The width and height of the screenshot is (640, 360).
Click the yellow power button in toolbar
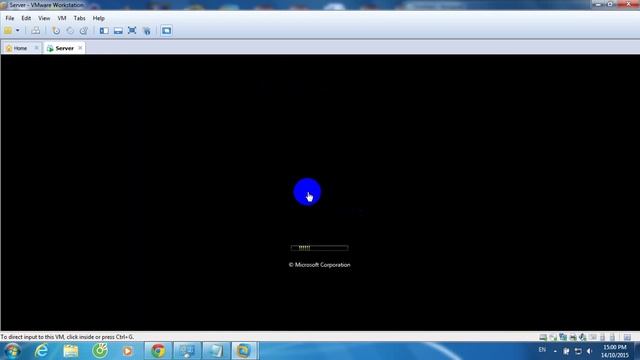point(8,31)
